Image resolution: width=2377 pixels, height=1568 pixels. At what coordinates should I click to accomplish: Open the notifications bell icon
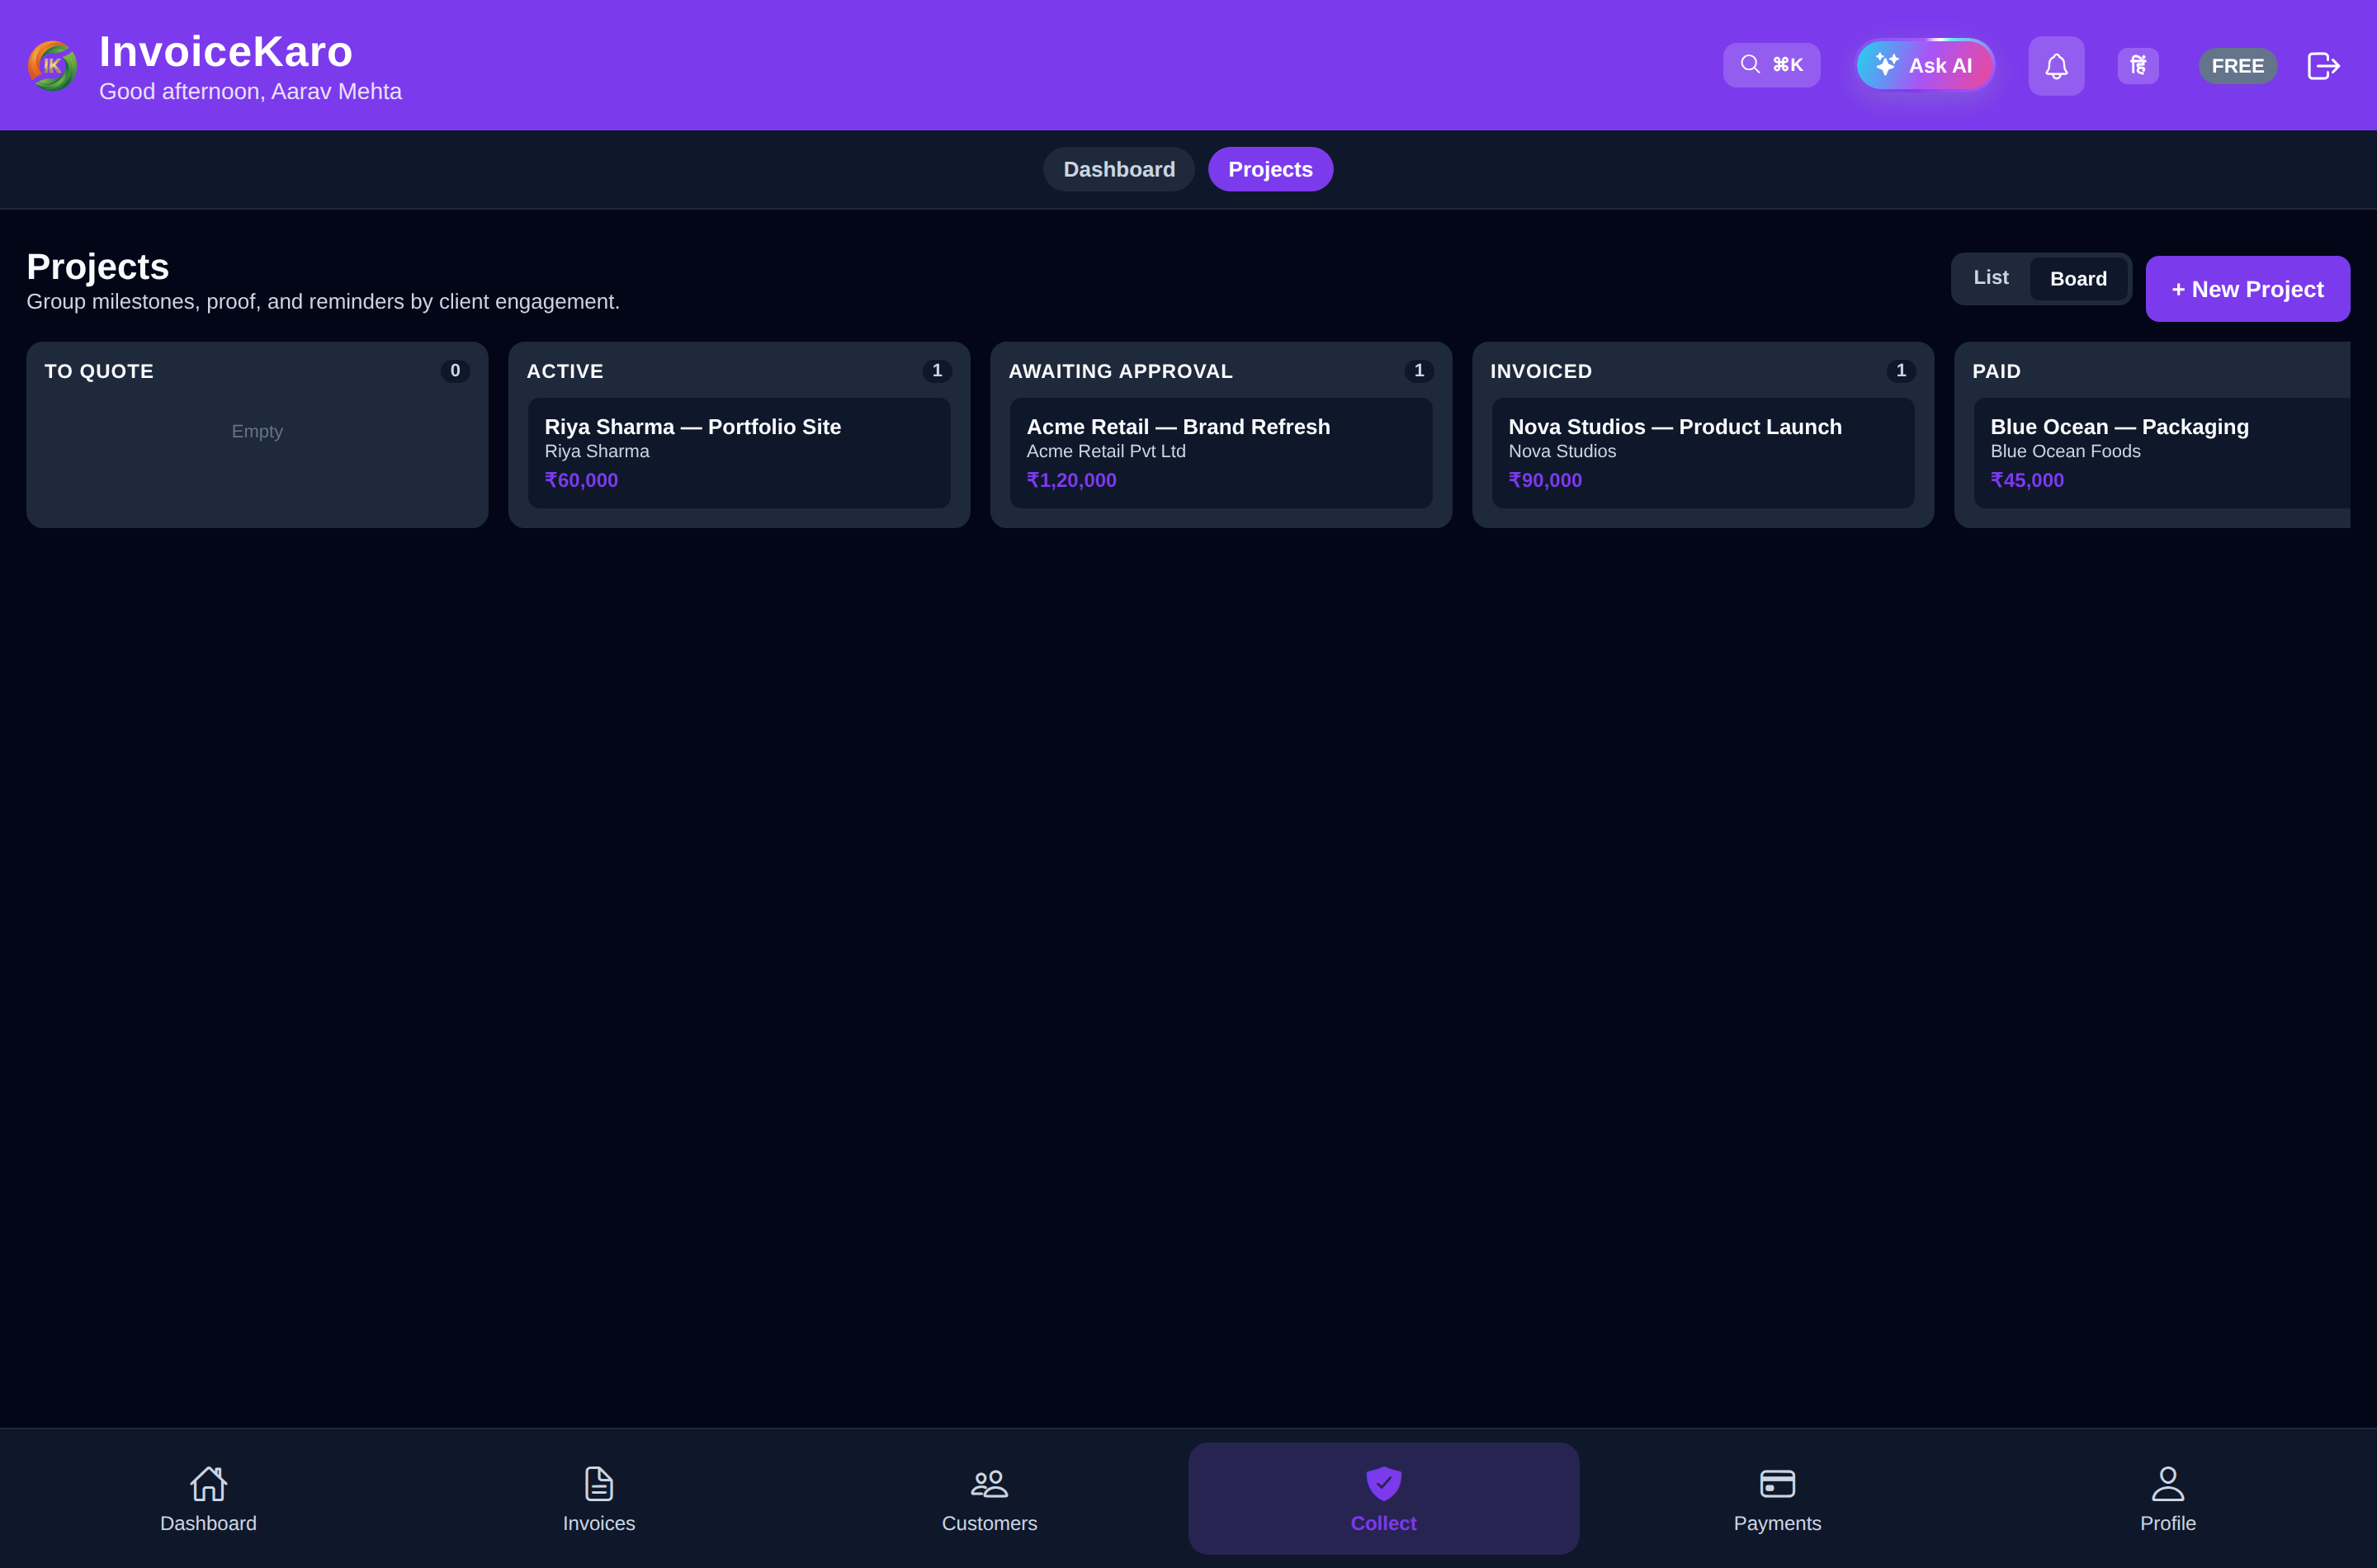[x=2056, y=66]
